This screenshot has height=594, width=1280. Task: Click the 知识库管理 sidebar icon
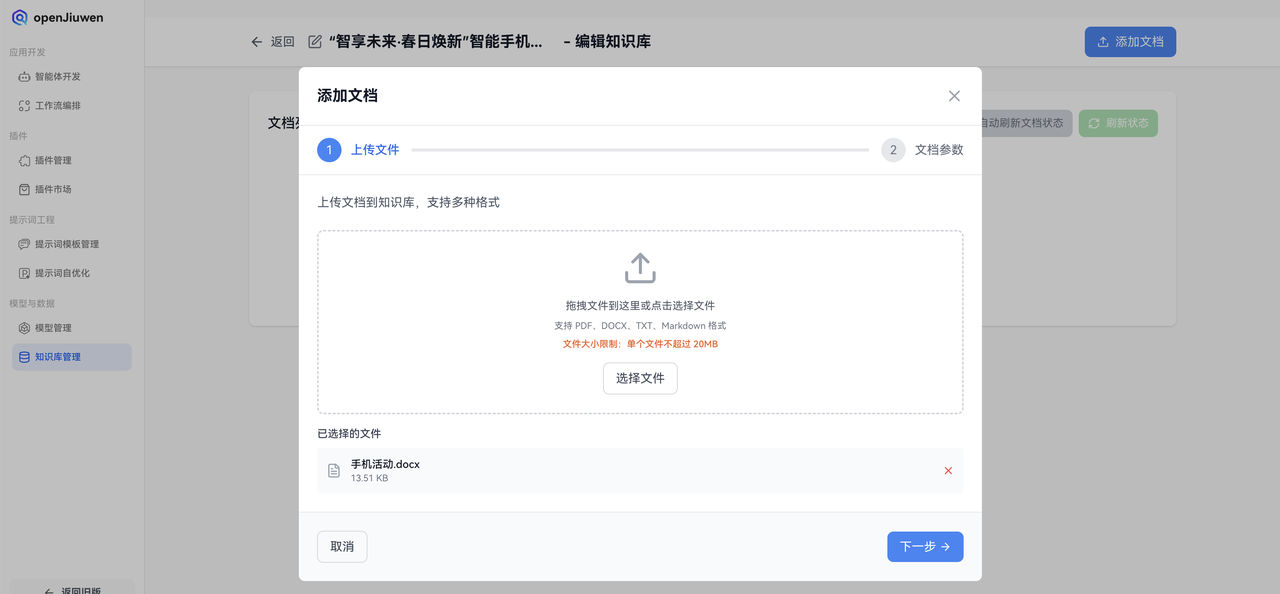point(23,356)
